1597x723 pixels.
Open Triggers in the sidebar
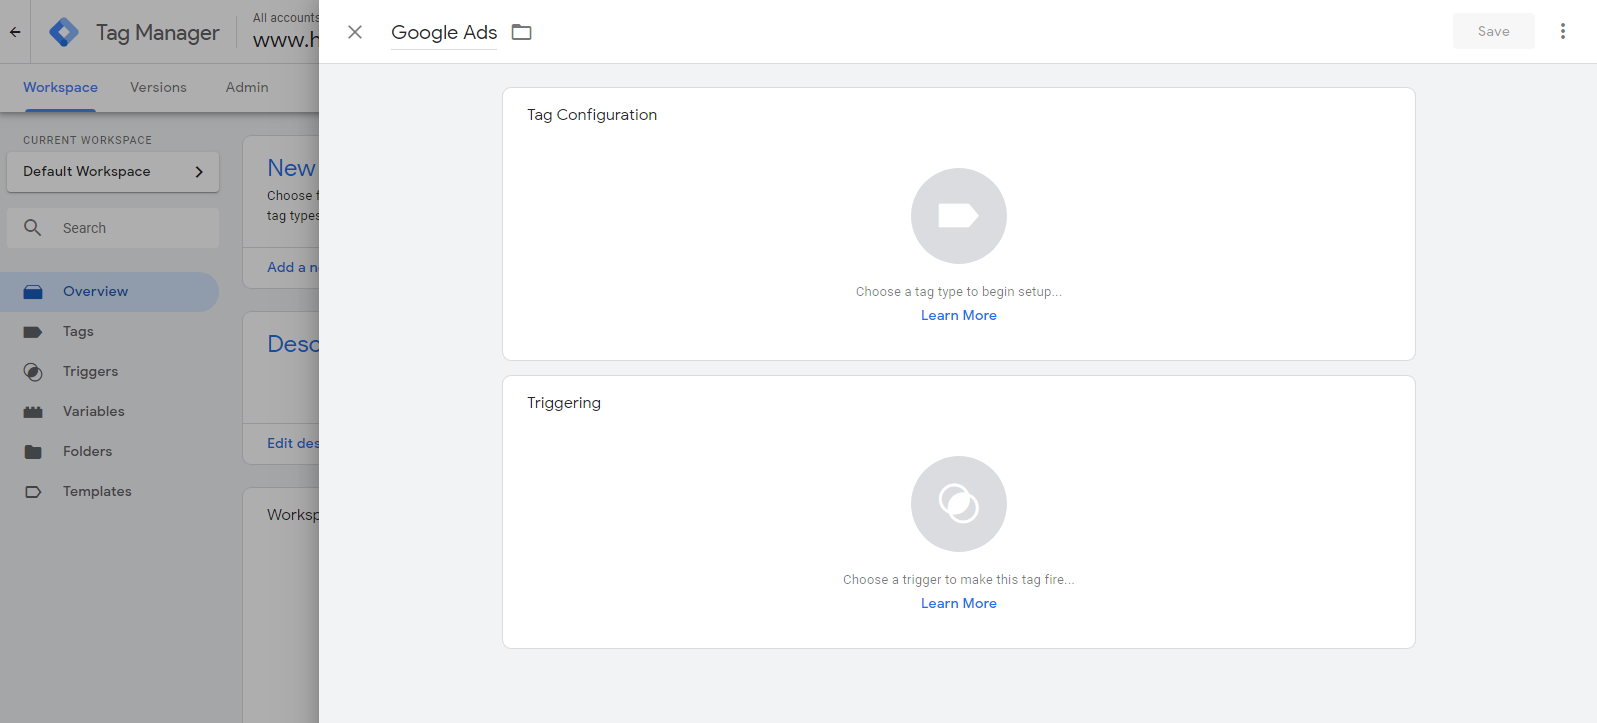click(90, 372)
